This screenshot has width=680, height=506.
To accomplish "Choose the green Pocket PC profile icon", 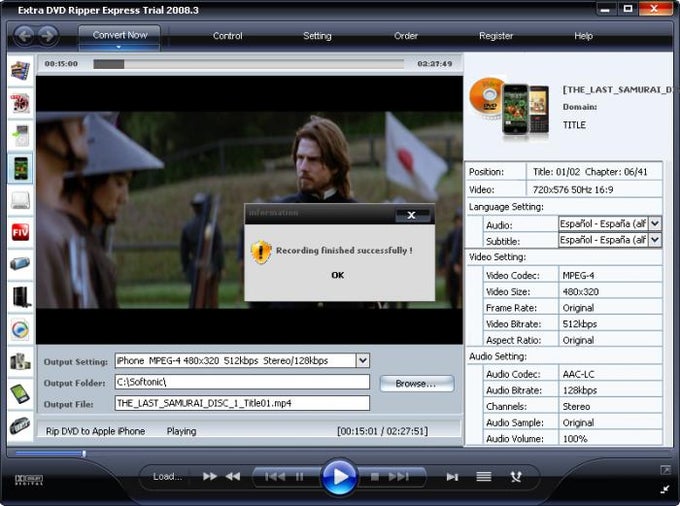I will click(x=20, y=394).
